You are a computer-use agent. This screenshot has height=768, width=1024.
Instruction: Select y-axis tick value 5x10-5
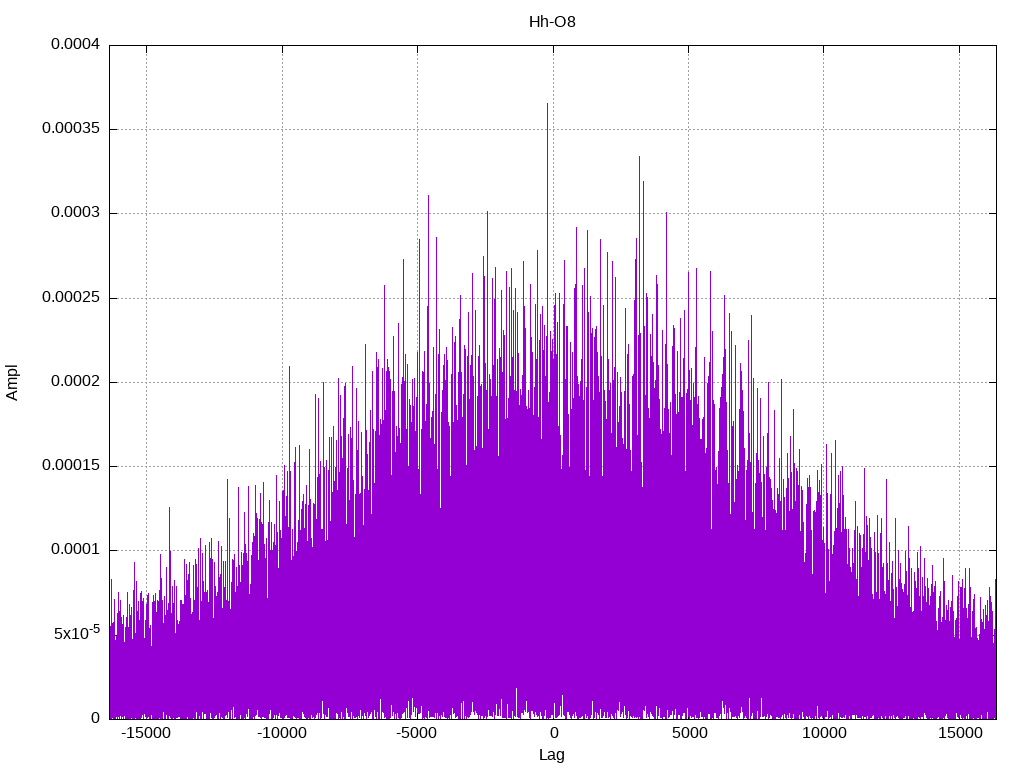pos(77,632)
